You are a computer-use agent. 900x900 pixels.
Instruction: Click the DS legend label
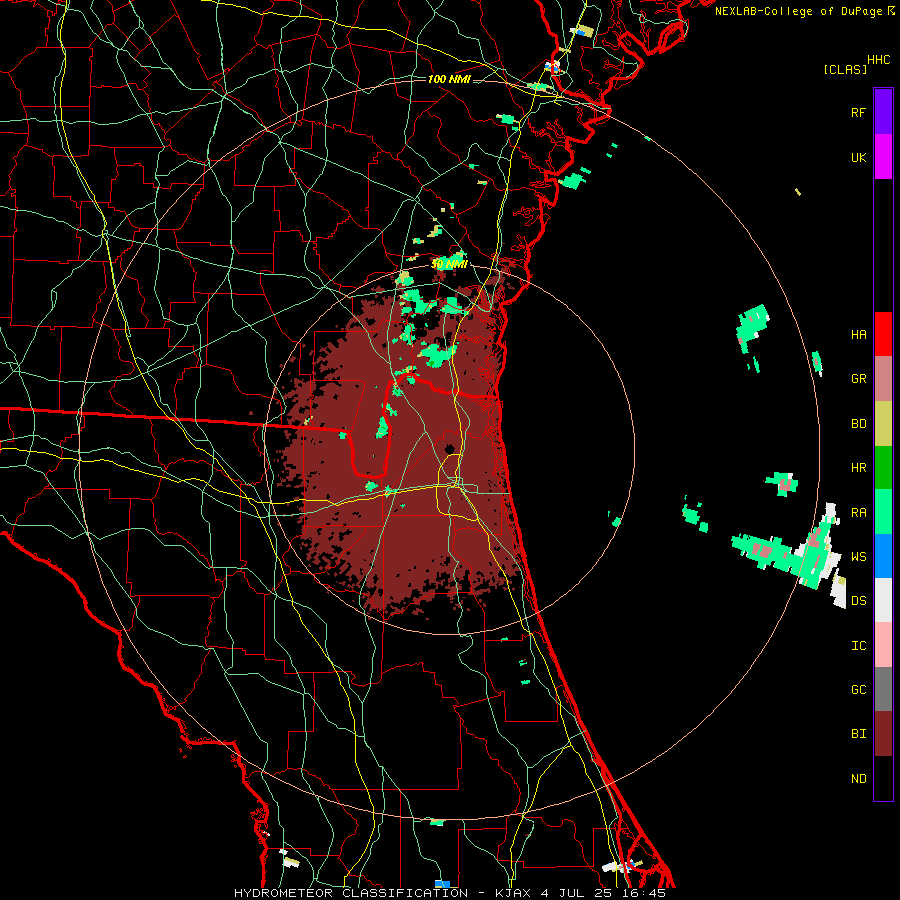click(x=859, y=600)
